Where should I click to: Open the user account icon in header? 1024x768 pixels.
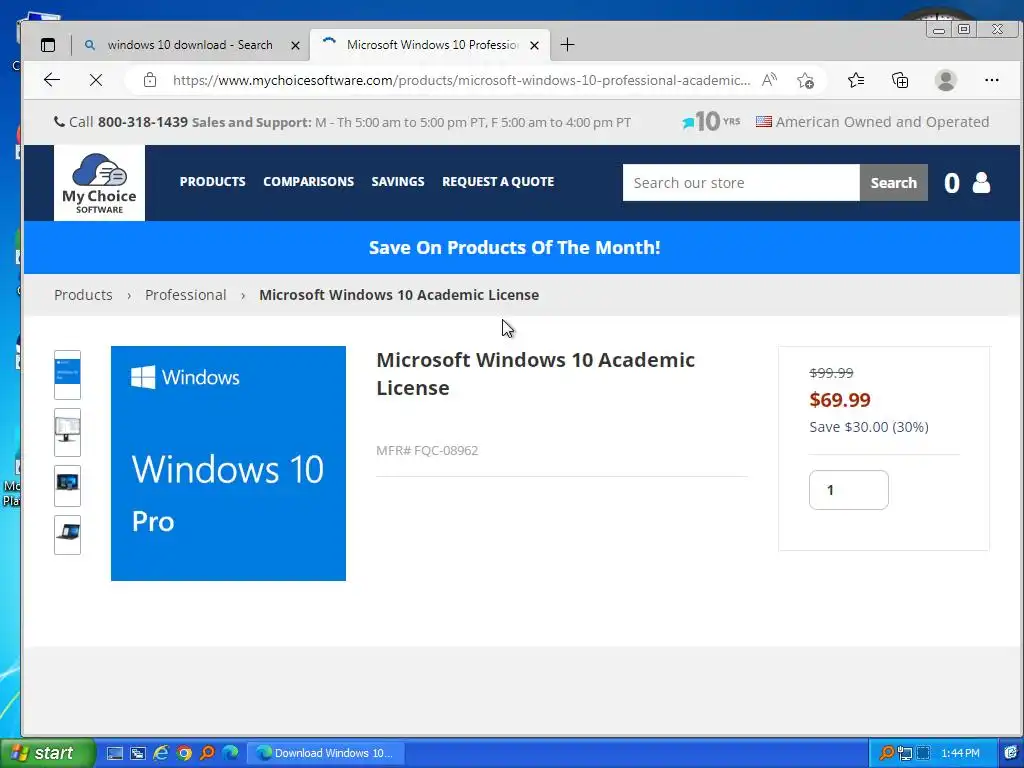[981, 183]
